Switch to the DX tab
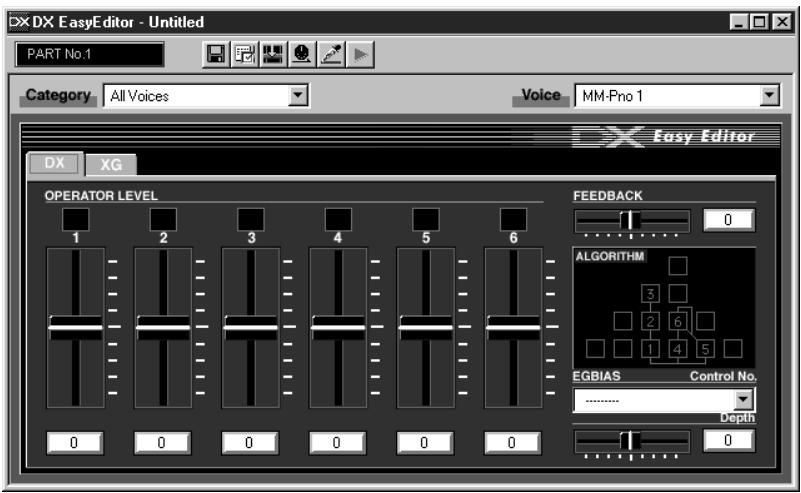Viewport: 801px width, 493px height. pos(55,163)
